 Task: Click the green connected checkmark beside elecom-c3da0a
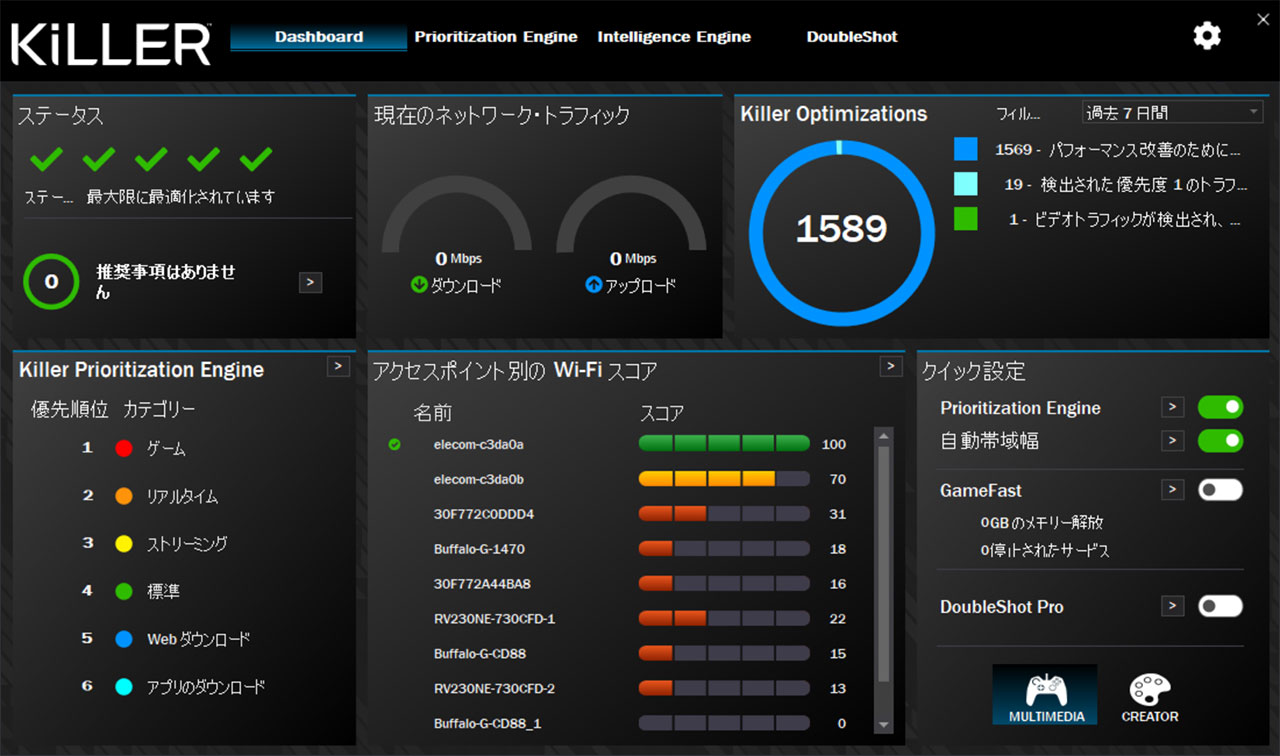[394, 444]
